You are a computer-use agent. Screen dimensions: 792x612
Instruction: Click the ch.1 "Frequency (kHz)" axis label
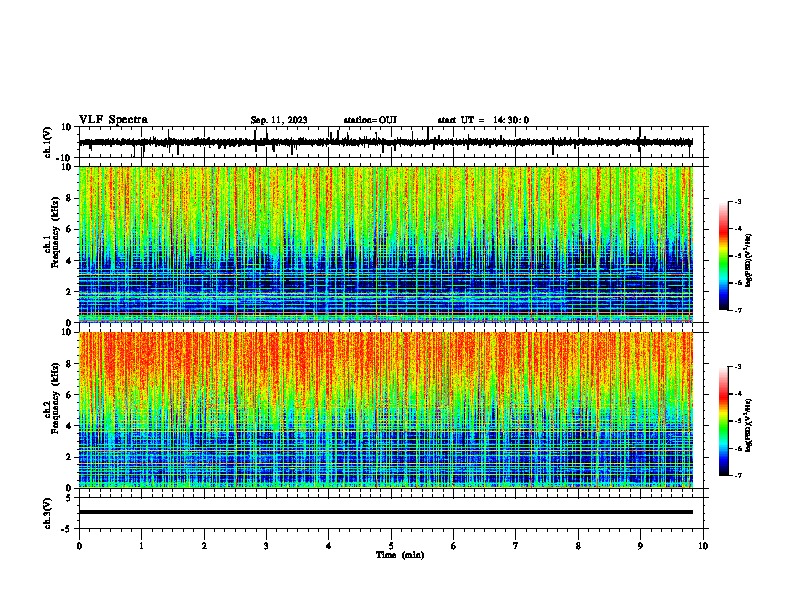(x=55, y=233)
